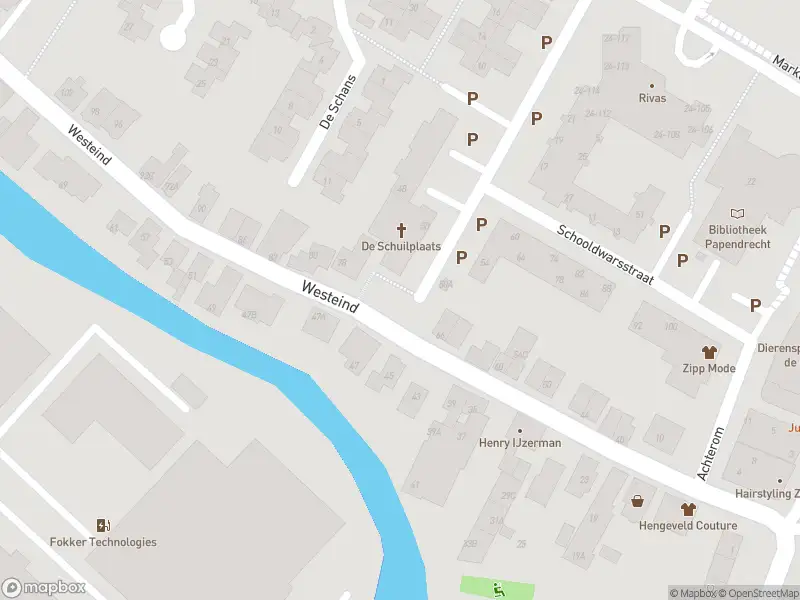Open the Hengeveld Couture shirt icon
Viewport: 800px width, 600px height.
pos(688,509)
